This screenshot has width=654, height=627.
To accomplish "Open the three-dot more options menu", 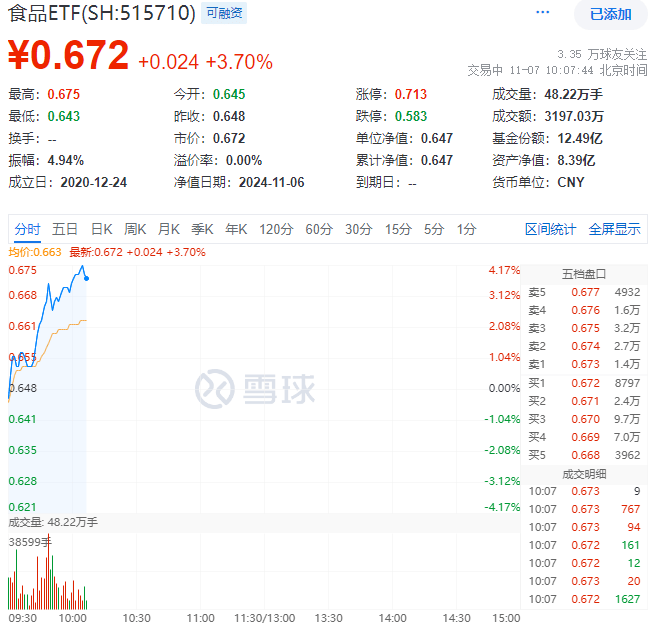I will 542,13.
